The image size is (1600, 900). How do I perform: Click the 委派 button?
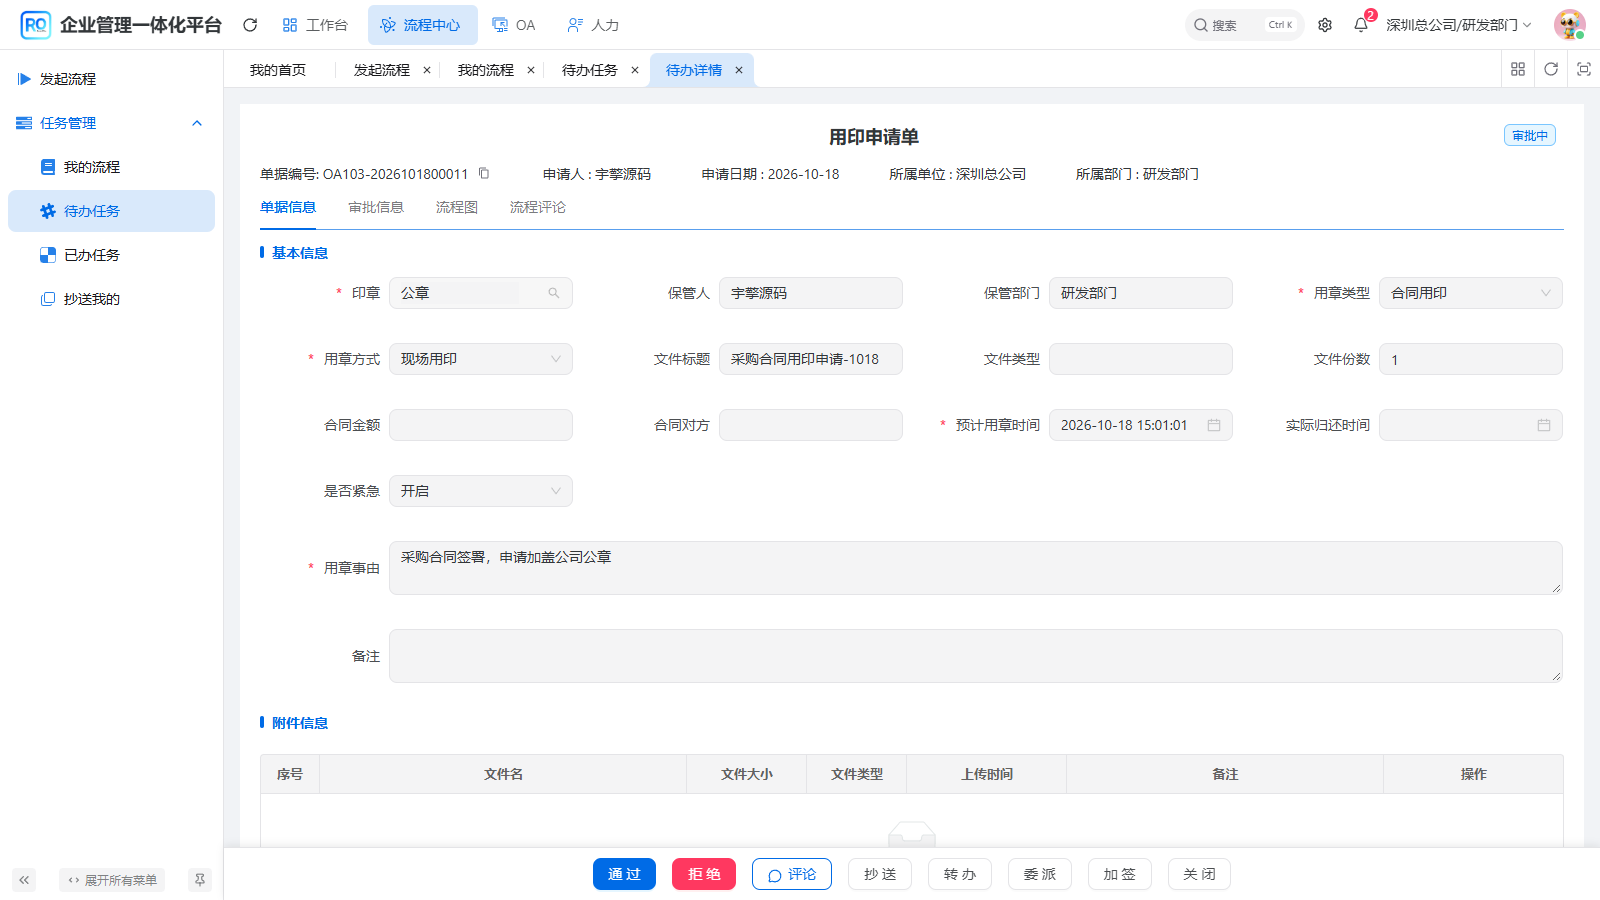[1040, 874]
